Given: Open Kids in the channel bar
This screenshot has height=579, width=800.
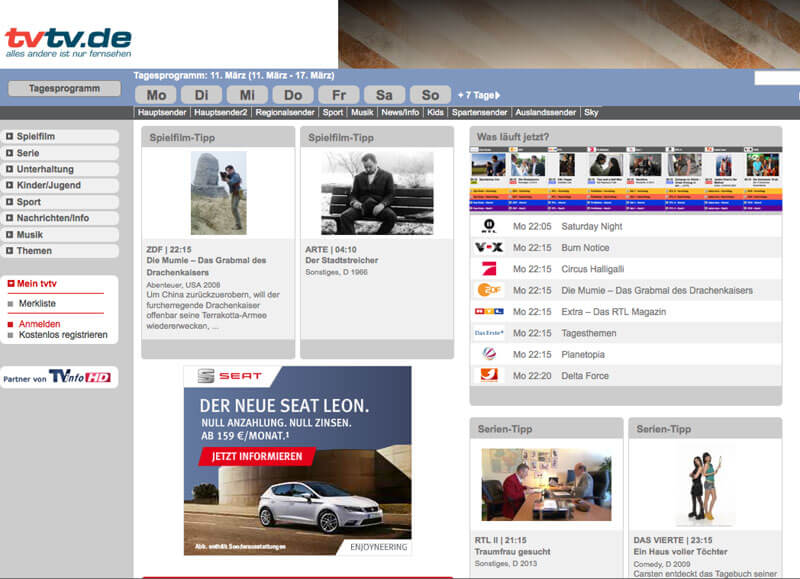Looking at the screenshot, I should 435,112.
